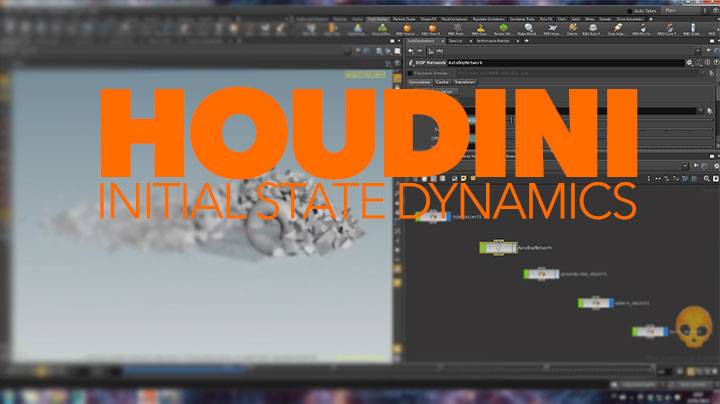Select the RBD Glue shelf tool
720x404 pixels.
(x=431, y=30)
